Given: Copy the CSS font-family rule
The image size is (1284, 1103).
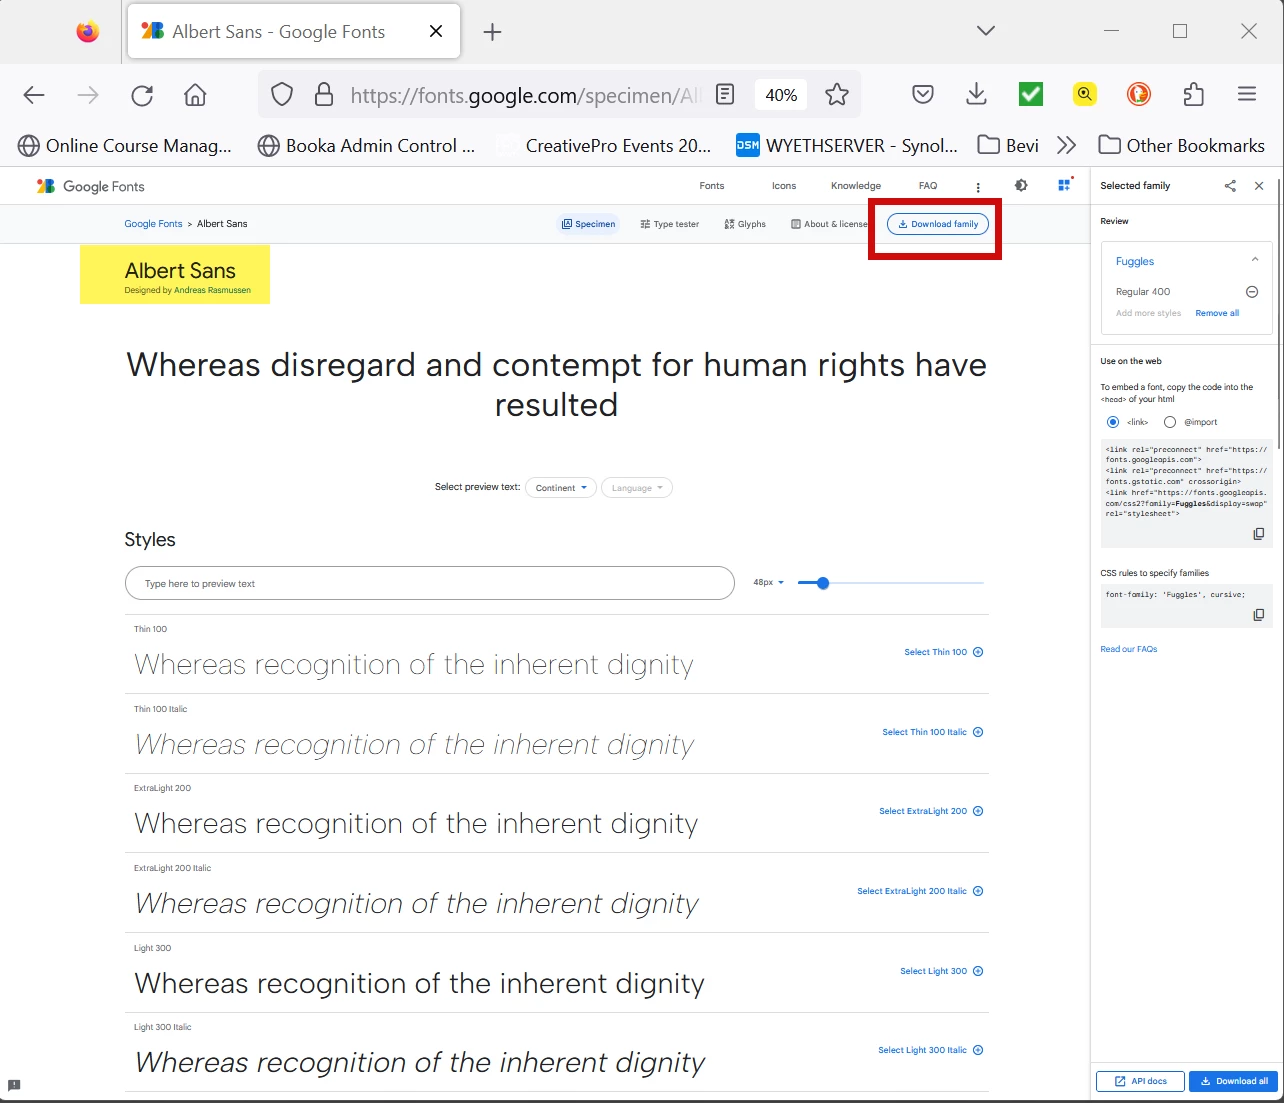Looking at the screenshot, I should tap(1259, 615).
